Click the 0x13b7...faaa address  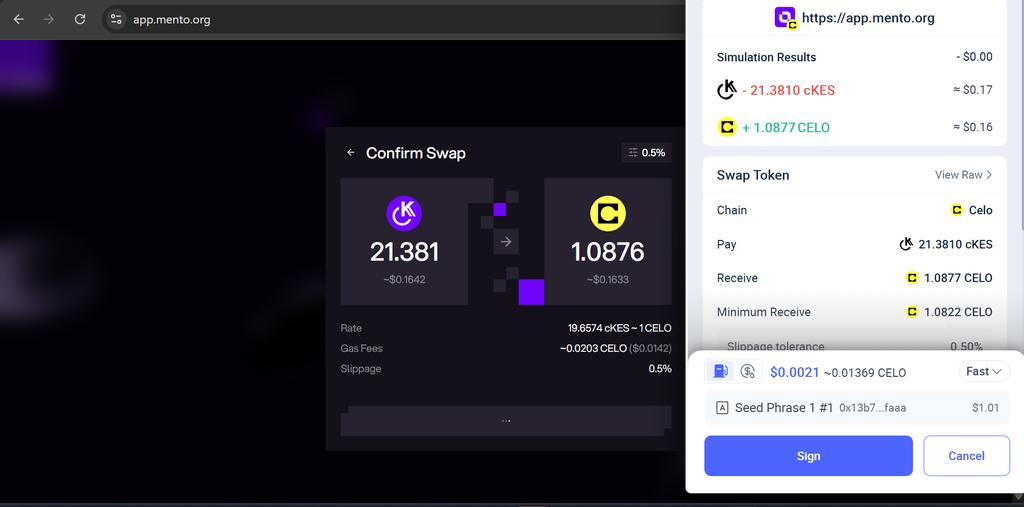tap(872, 408)
